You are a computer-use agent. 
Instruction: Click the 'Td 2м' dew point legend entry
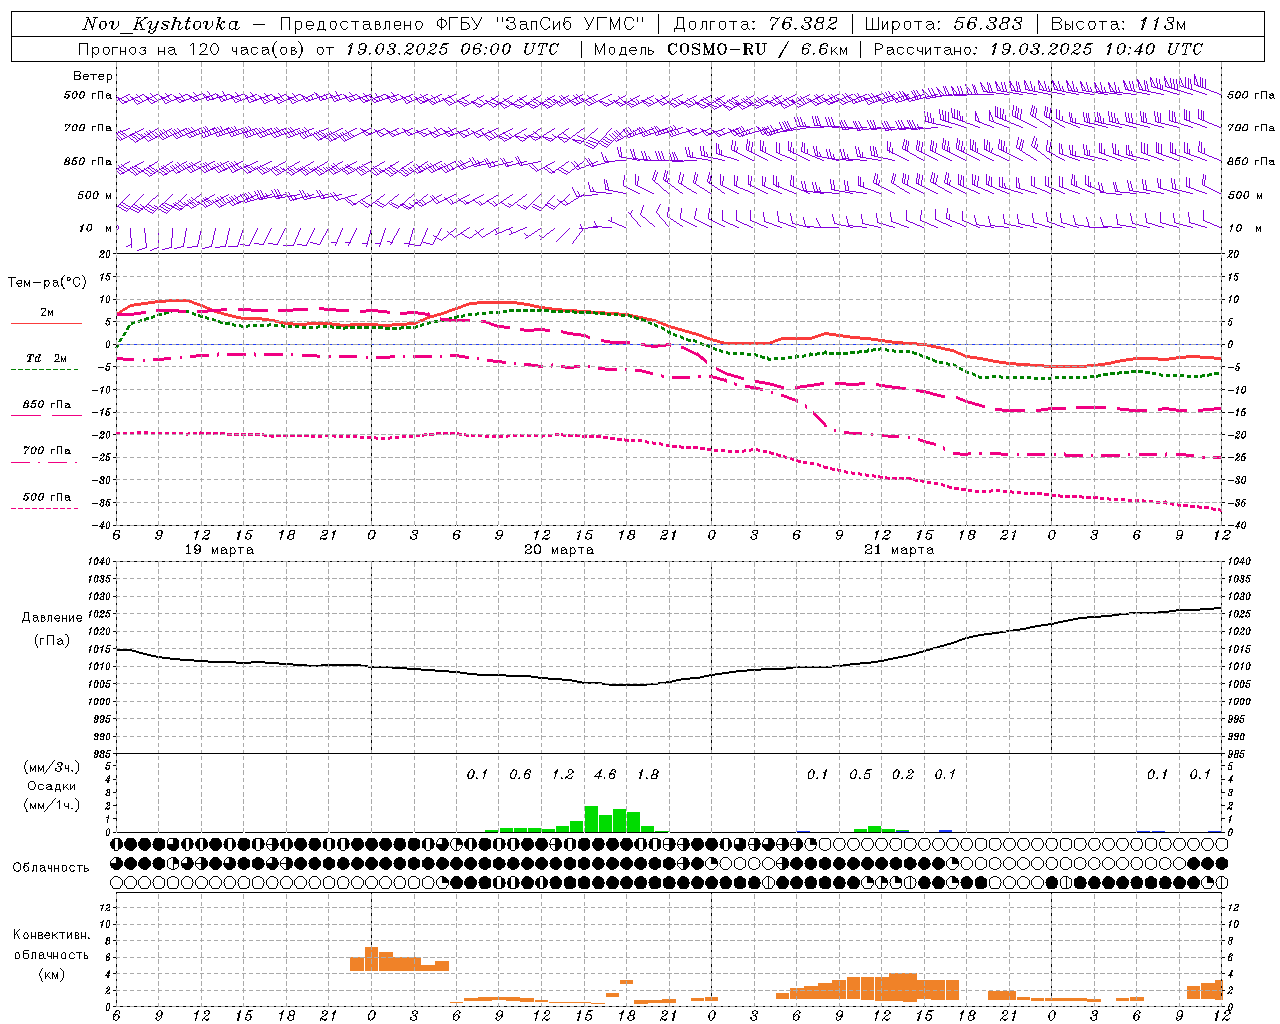tap(47, 358)
